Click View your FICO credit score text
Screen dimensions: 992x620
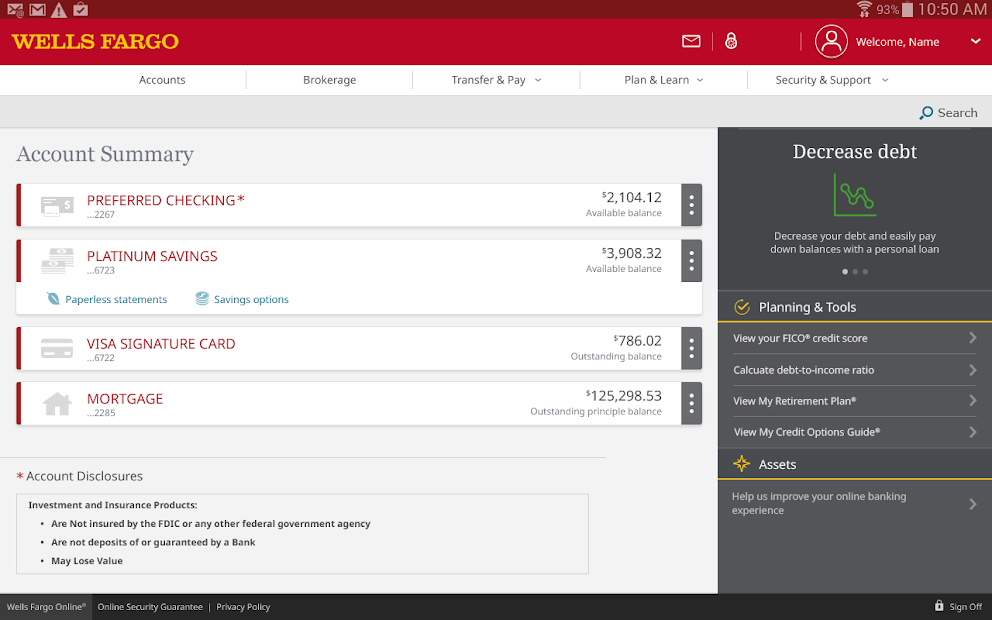coord(800,338)
